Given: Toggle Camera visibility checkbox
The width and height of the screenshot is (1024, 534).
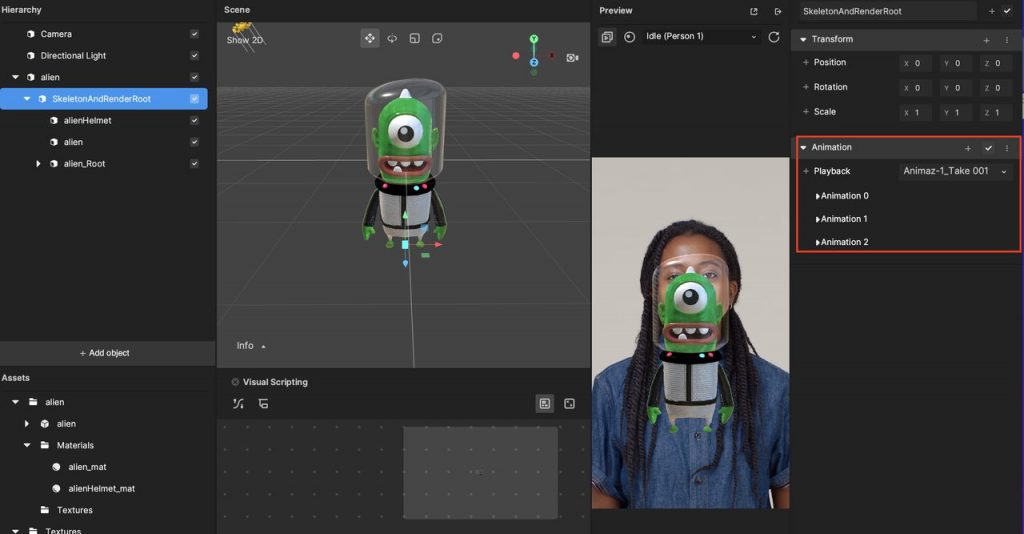Looking at the screenshot, I should click(x=195, y=34).
